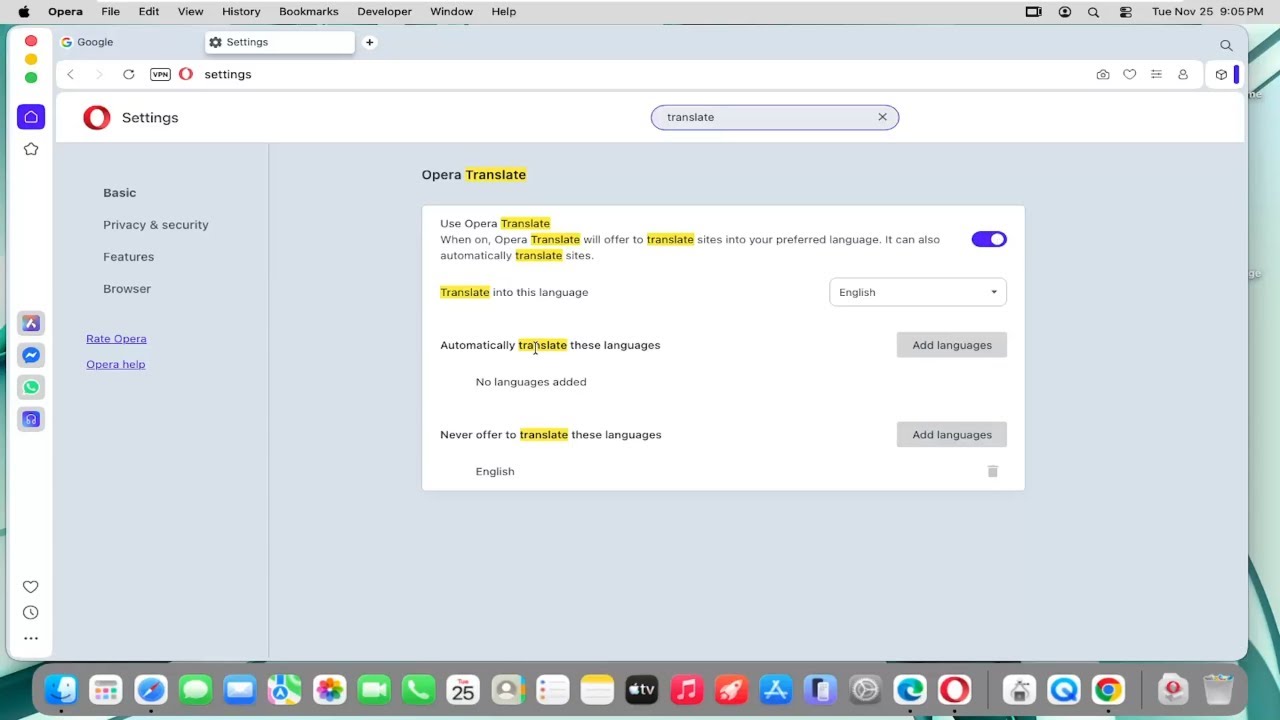The width and height of the screenshot is (1280, 720).
Task: Disable the Use Opera Translate switch
Action: point(989,239)
